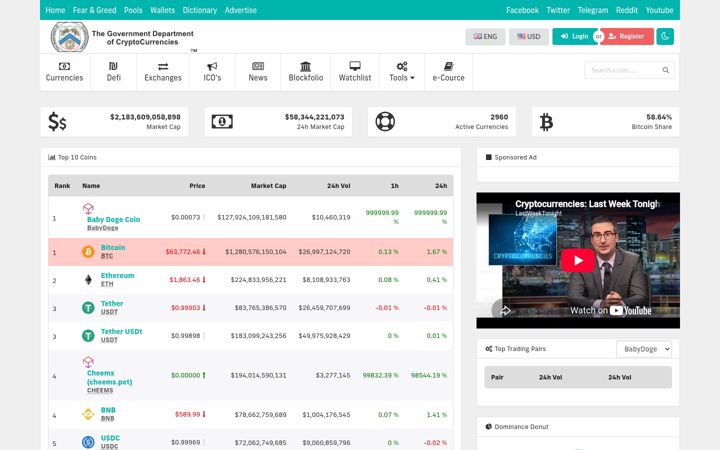Click the video title Cryptocurrencies: Last Week Tonight

point(587,204)
